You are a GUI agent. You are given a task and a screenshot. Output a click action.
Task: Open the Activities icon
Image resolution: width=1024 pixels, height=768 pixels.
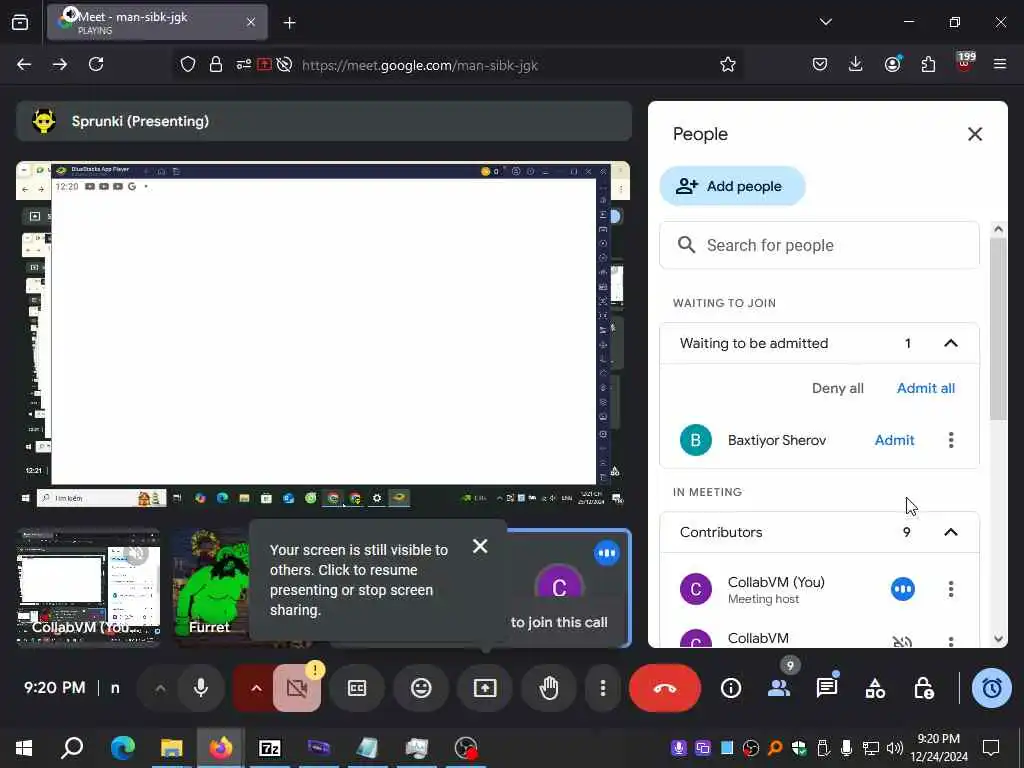(875, 688)
